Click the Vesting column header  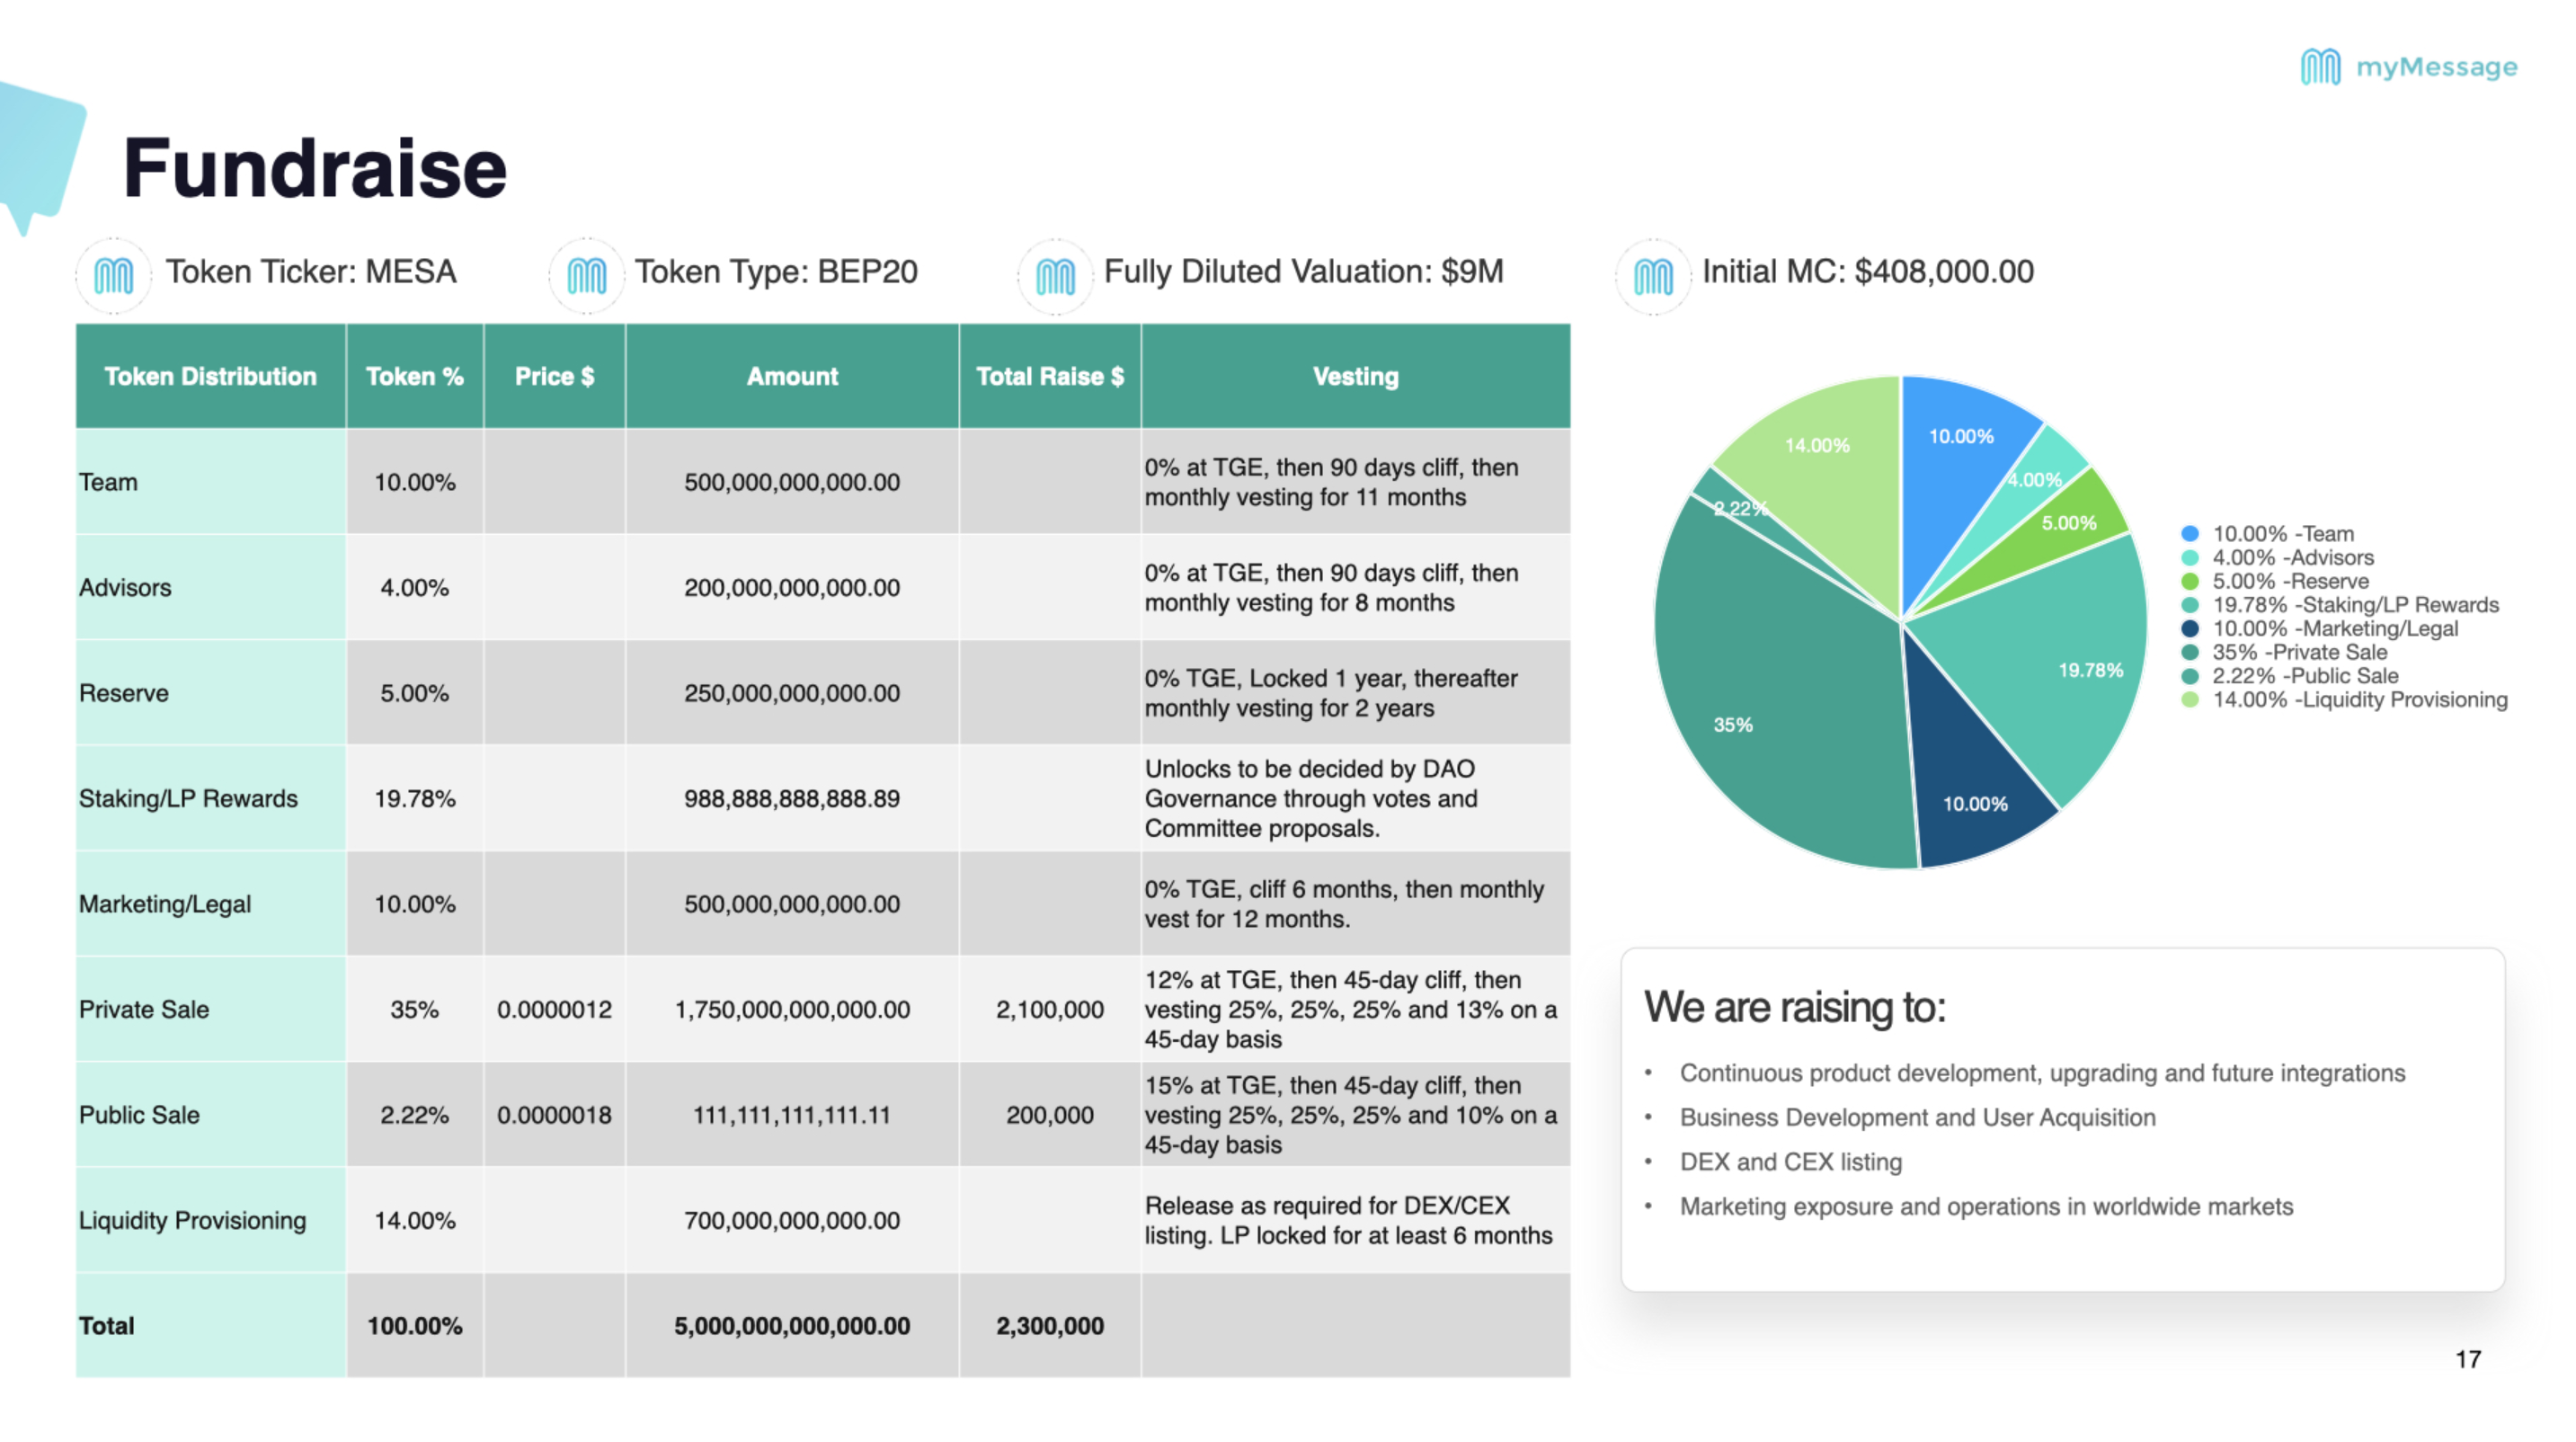click(x=1355, y=376)
